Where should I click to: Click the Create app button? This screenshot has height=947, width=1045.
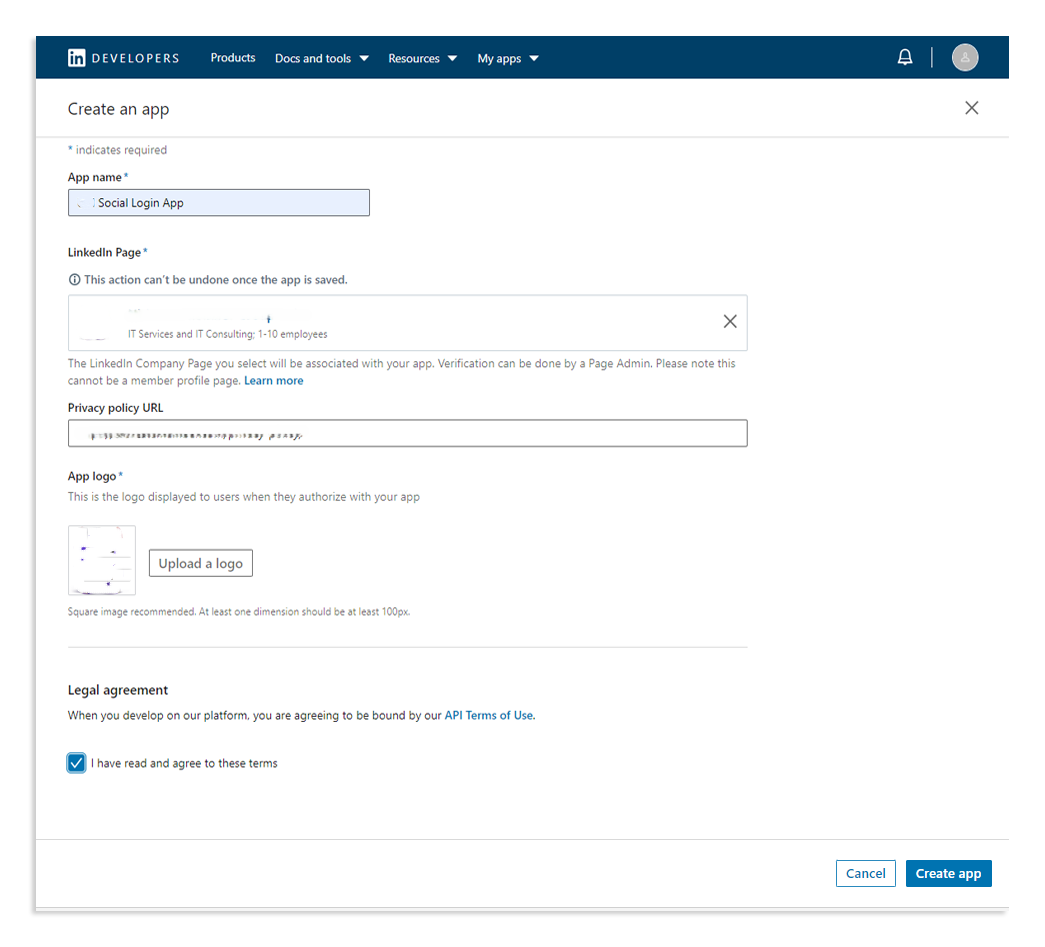pyautogui.click(x=948, y=873)
